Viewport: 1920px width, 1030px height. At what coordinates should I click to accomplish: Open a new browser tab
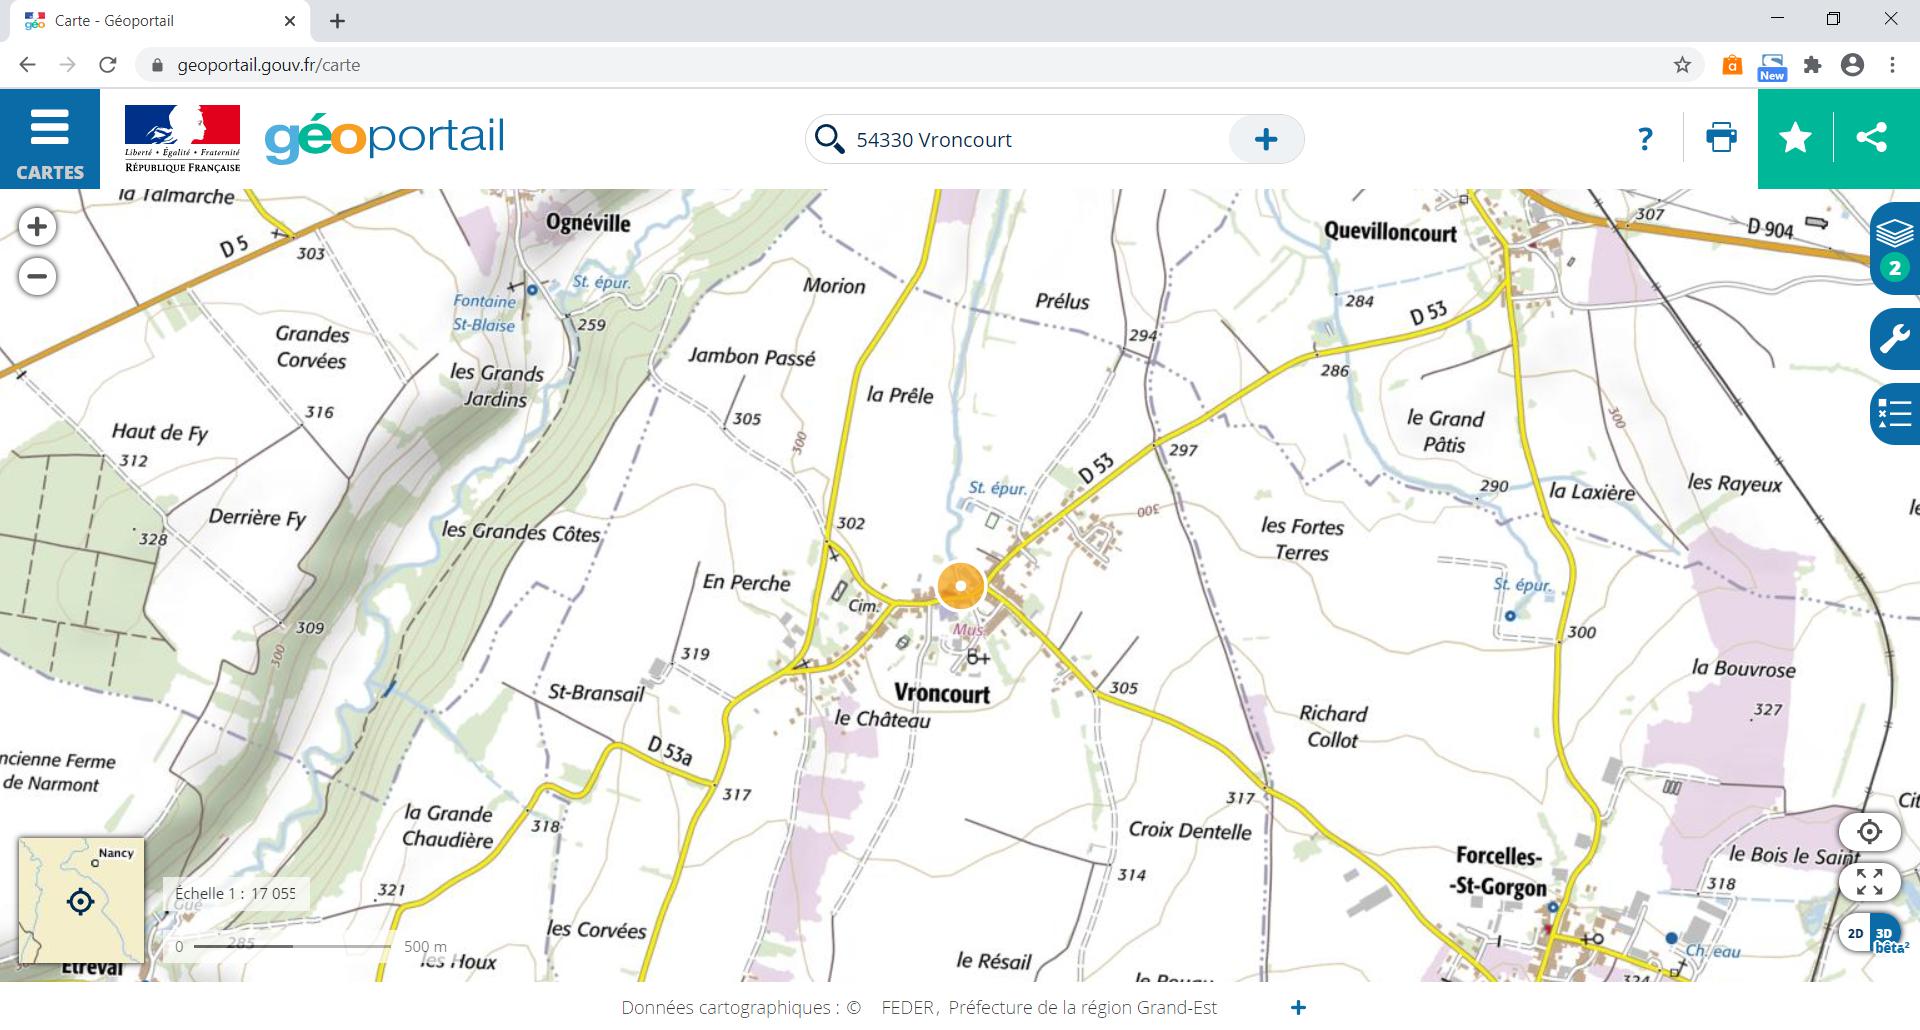[337, 21]
